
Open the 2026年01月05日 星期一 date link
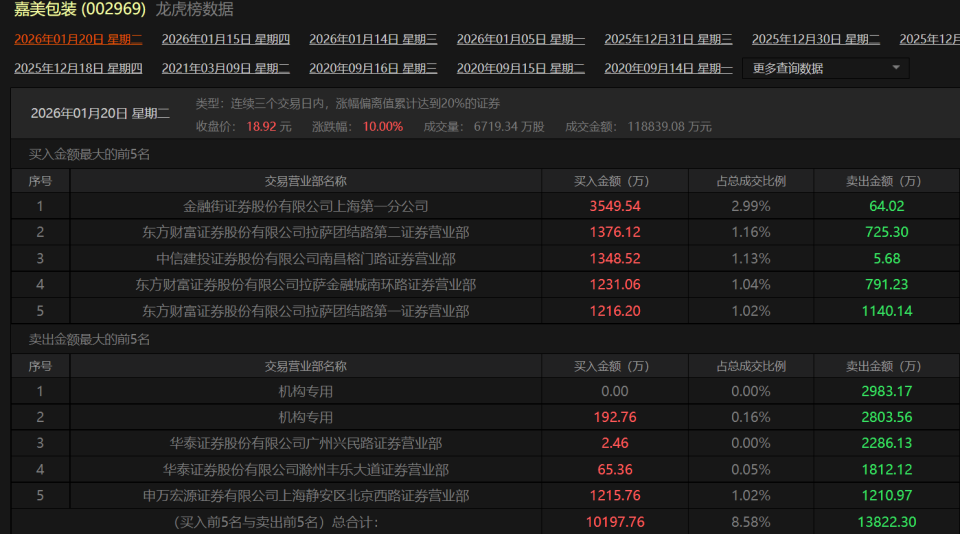coord(521,39)
